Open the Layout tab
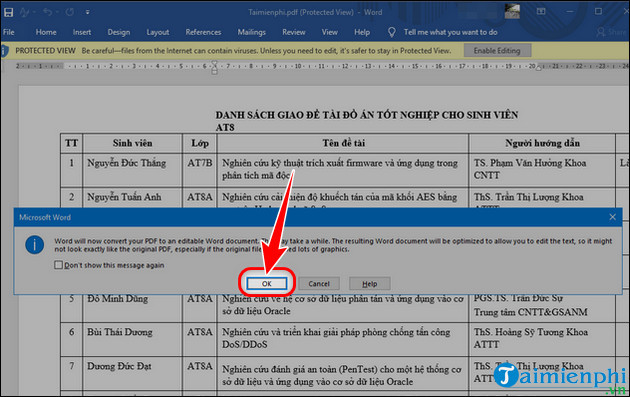The image size is (630, 397). click(158, 32)
